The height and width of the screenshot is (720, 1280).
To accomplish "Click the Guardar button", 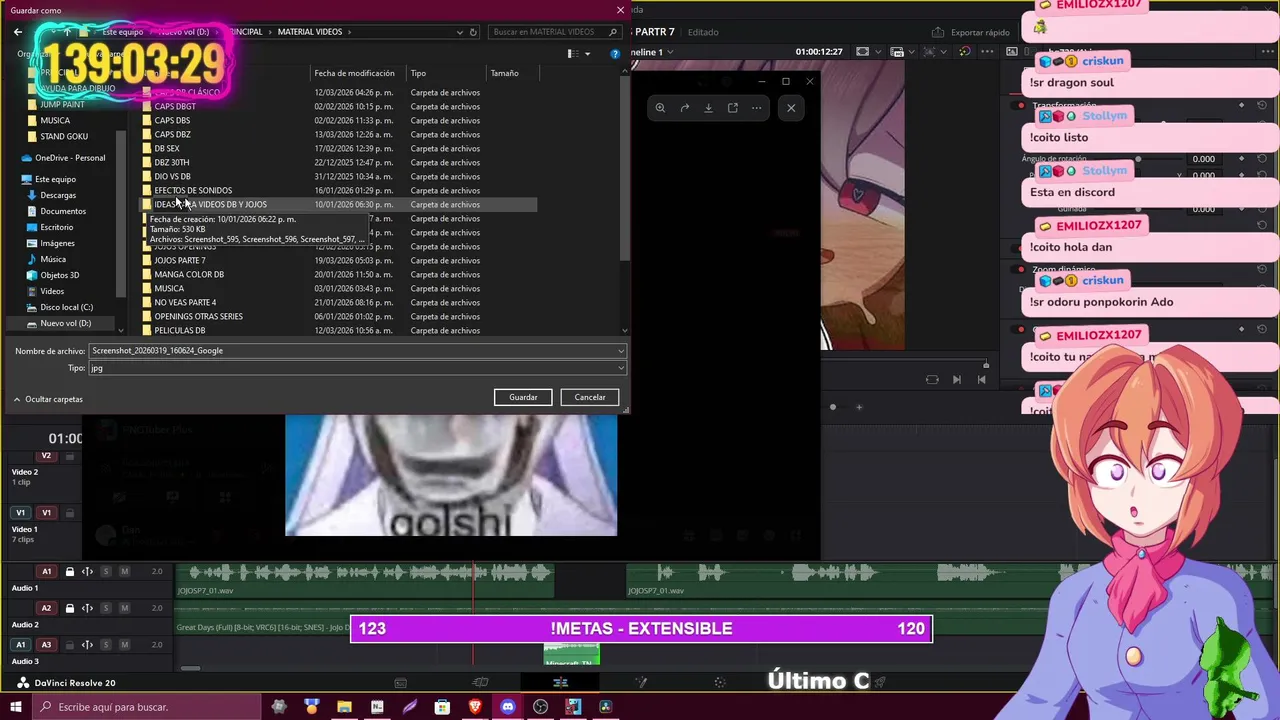I will pos(523,397).
